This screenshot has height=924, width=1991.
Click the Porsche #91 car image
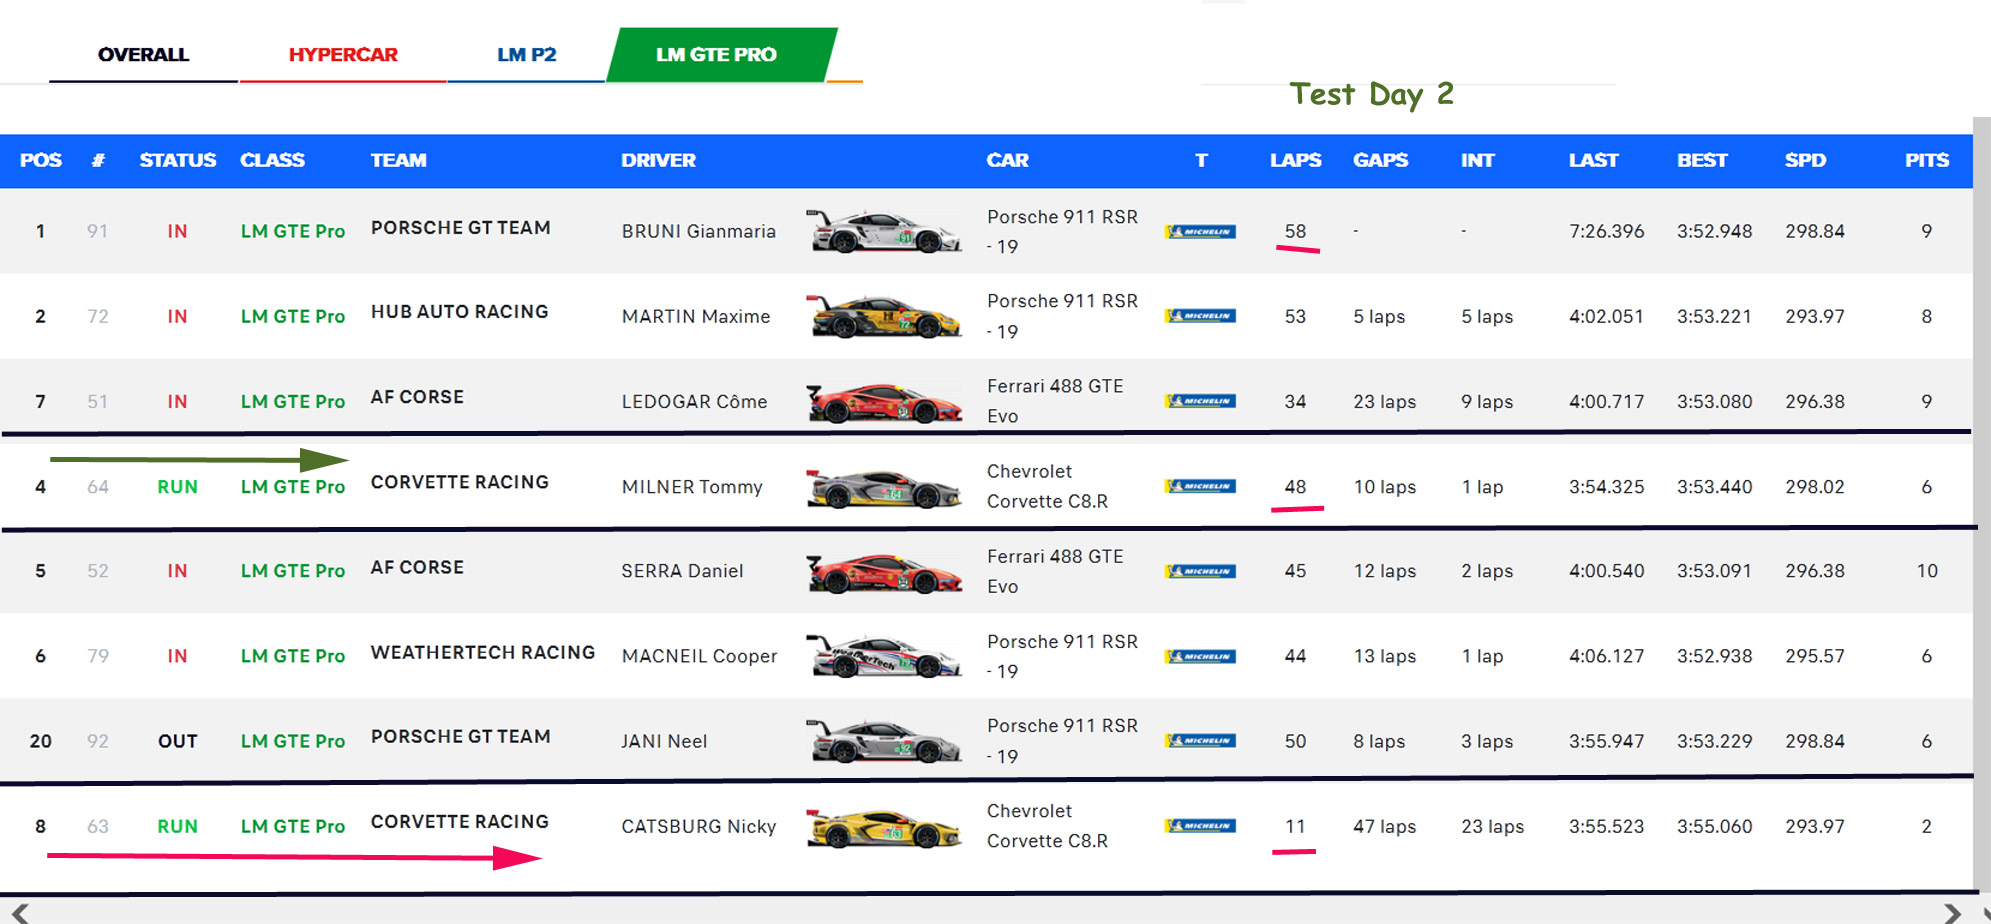point(884,232)
